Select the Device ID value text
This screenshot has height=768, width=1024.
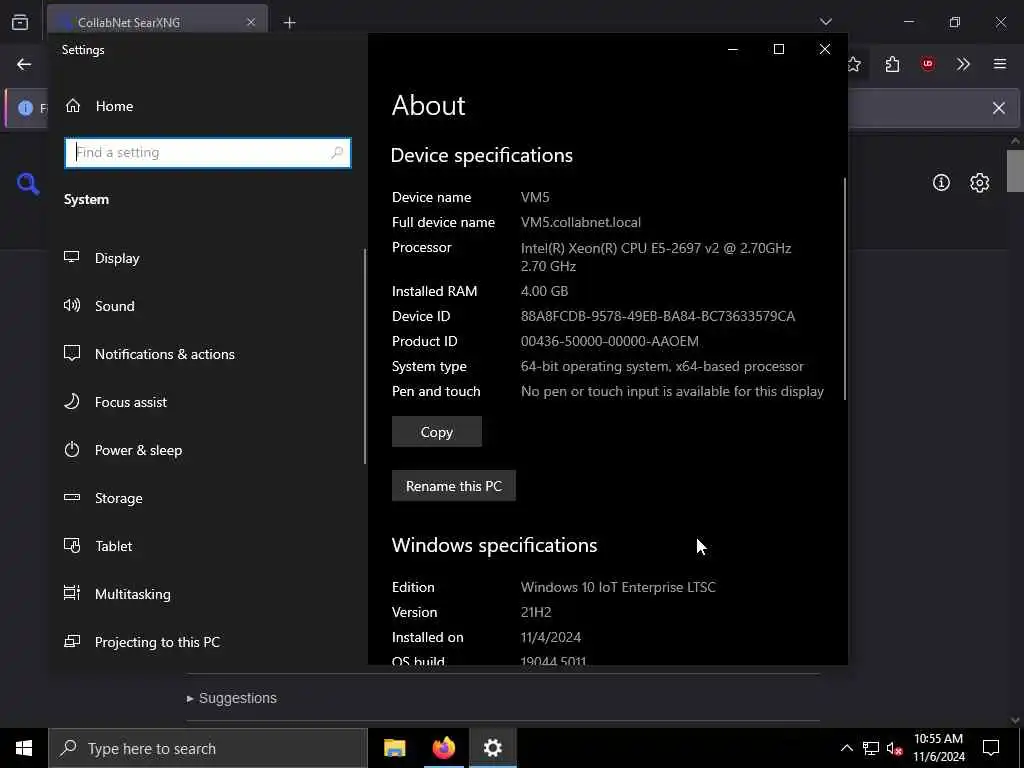tap(658, 316)
